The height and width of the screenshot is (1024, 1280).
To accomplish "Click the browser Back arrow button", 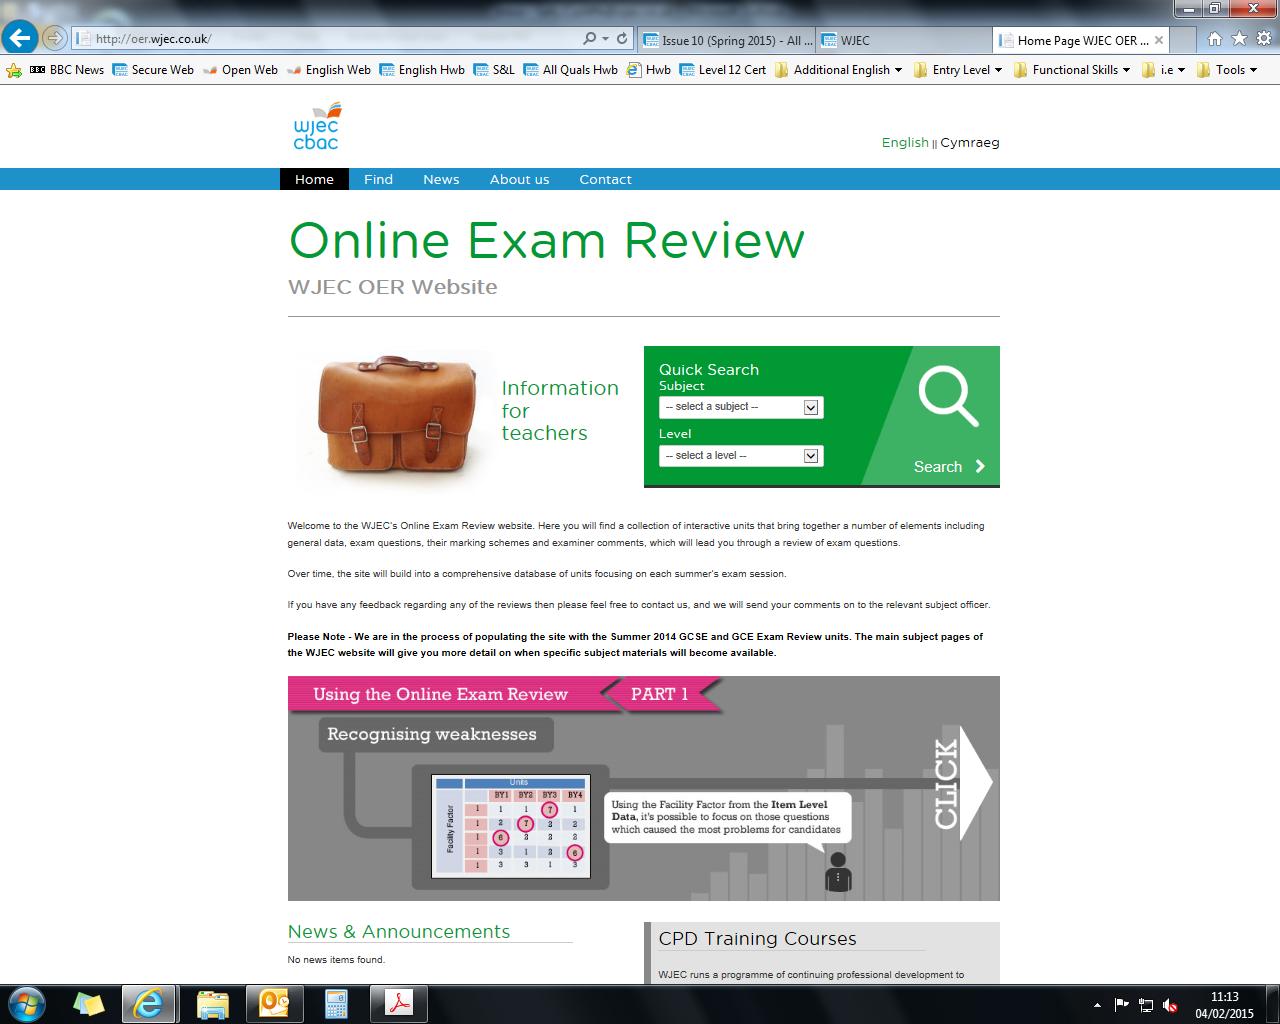I will pyautogui.click(x=19, y=39).
